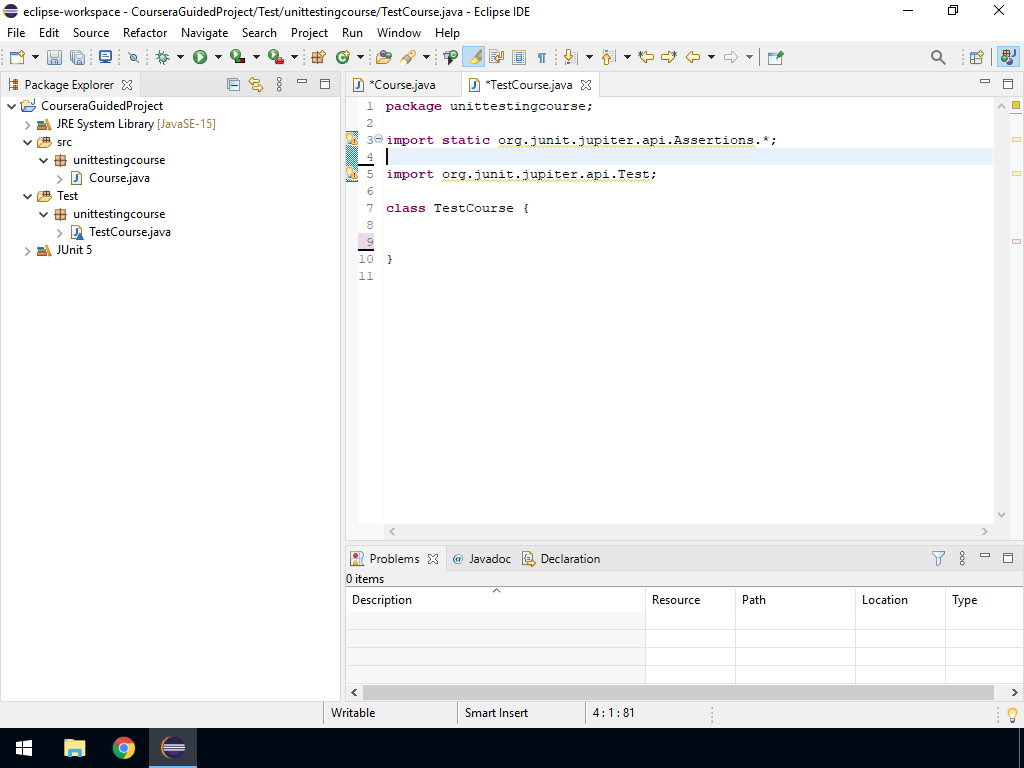Image resolution: width=1024 pixels, height=768 pixels.
Task: Expand the JRE System Library node
Action: [27, 125]
